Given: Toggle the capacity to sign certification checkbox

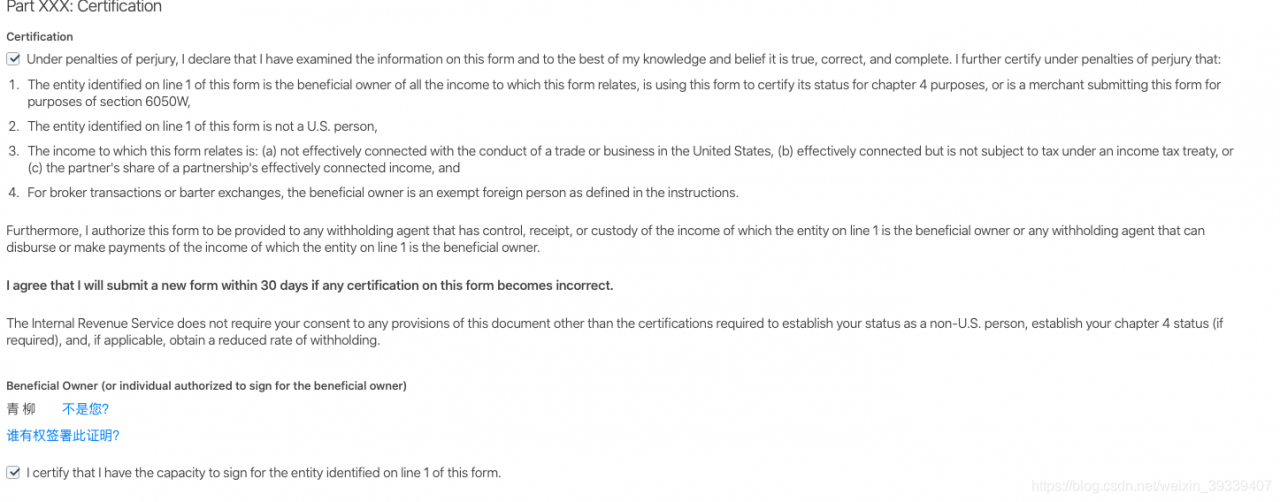Looking at the screenshot, I should point(13,472).
